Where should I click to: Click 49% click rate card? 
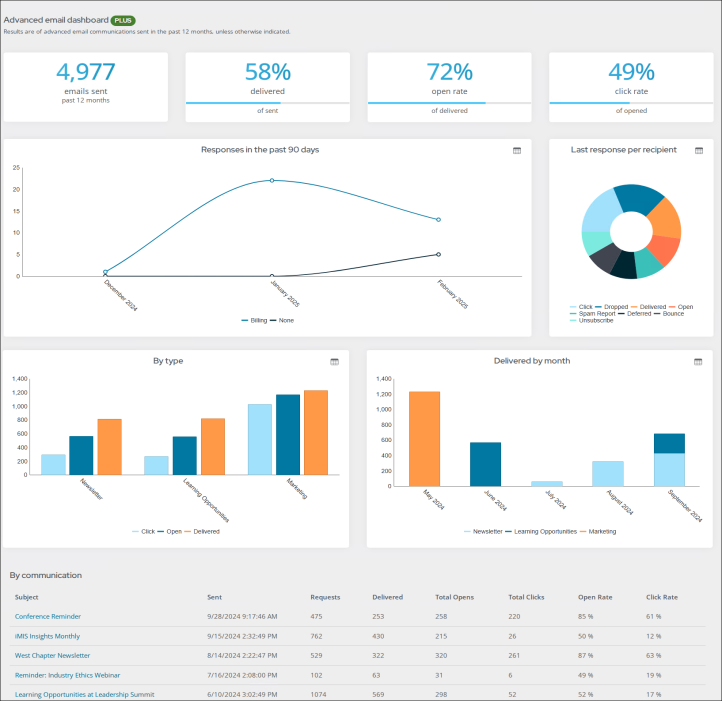(631, 87)
